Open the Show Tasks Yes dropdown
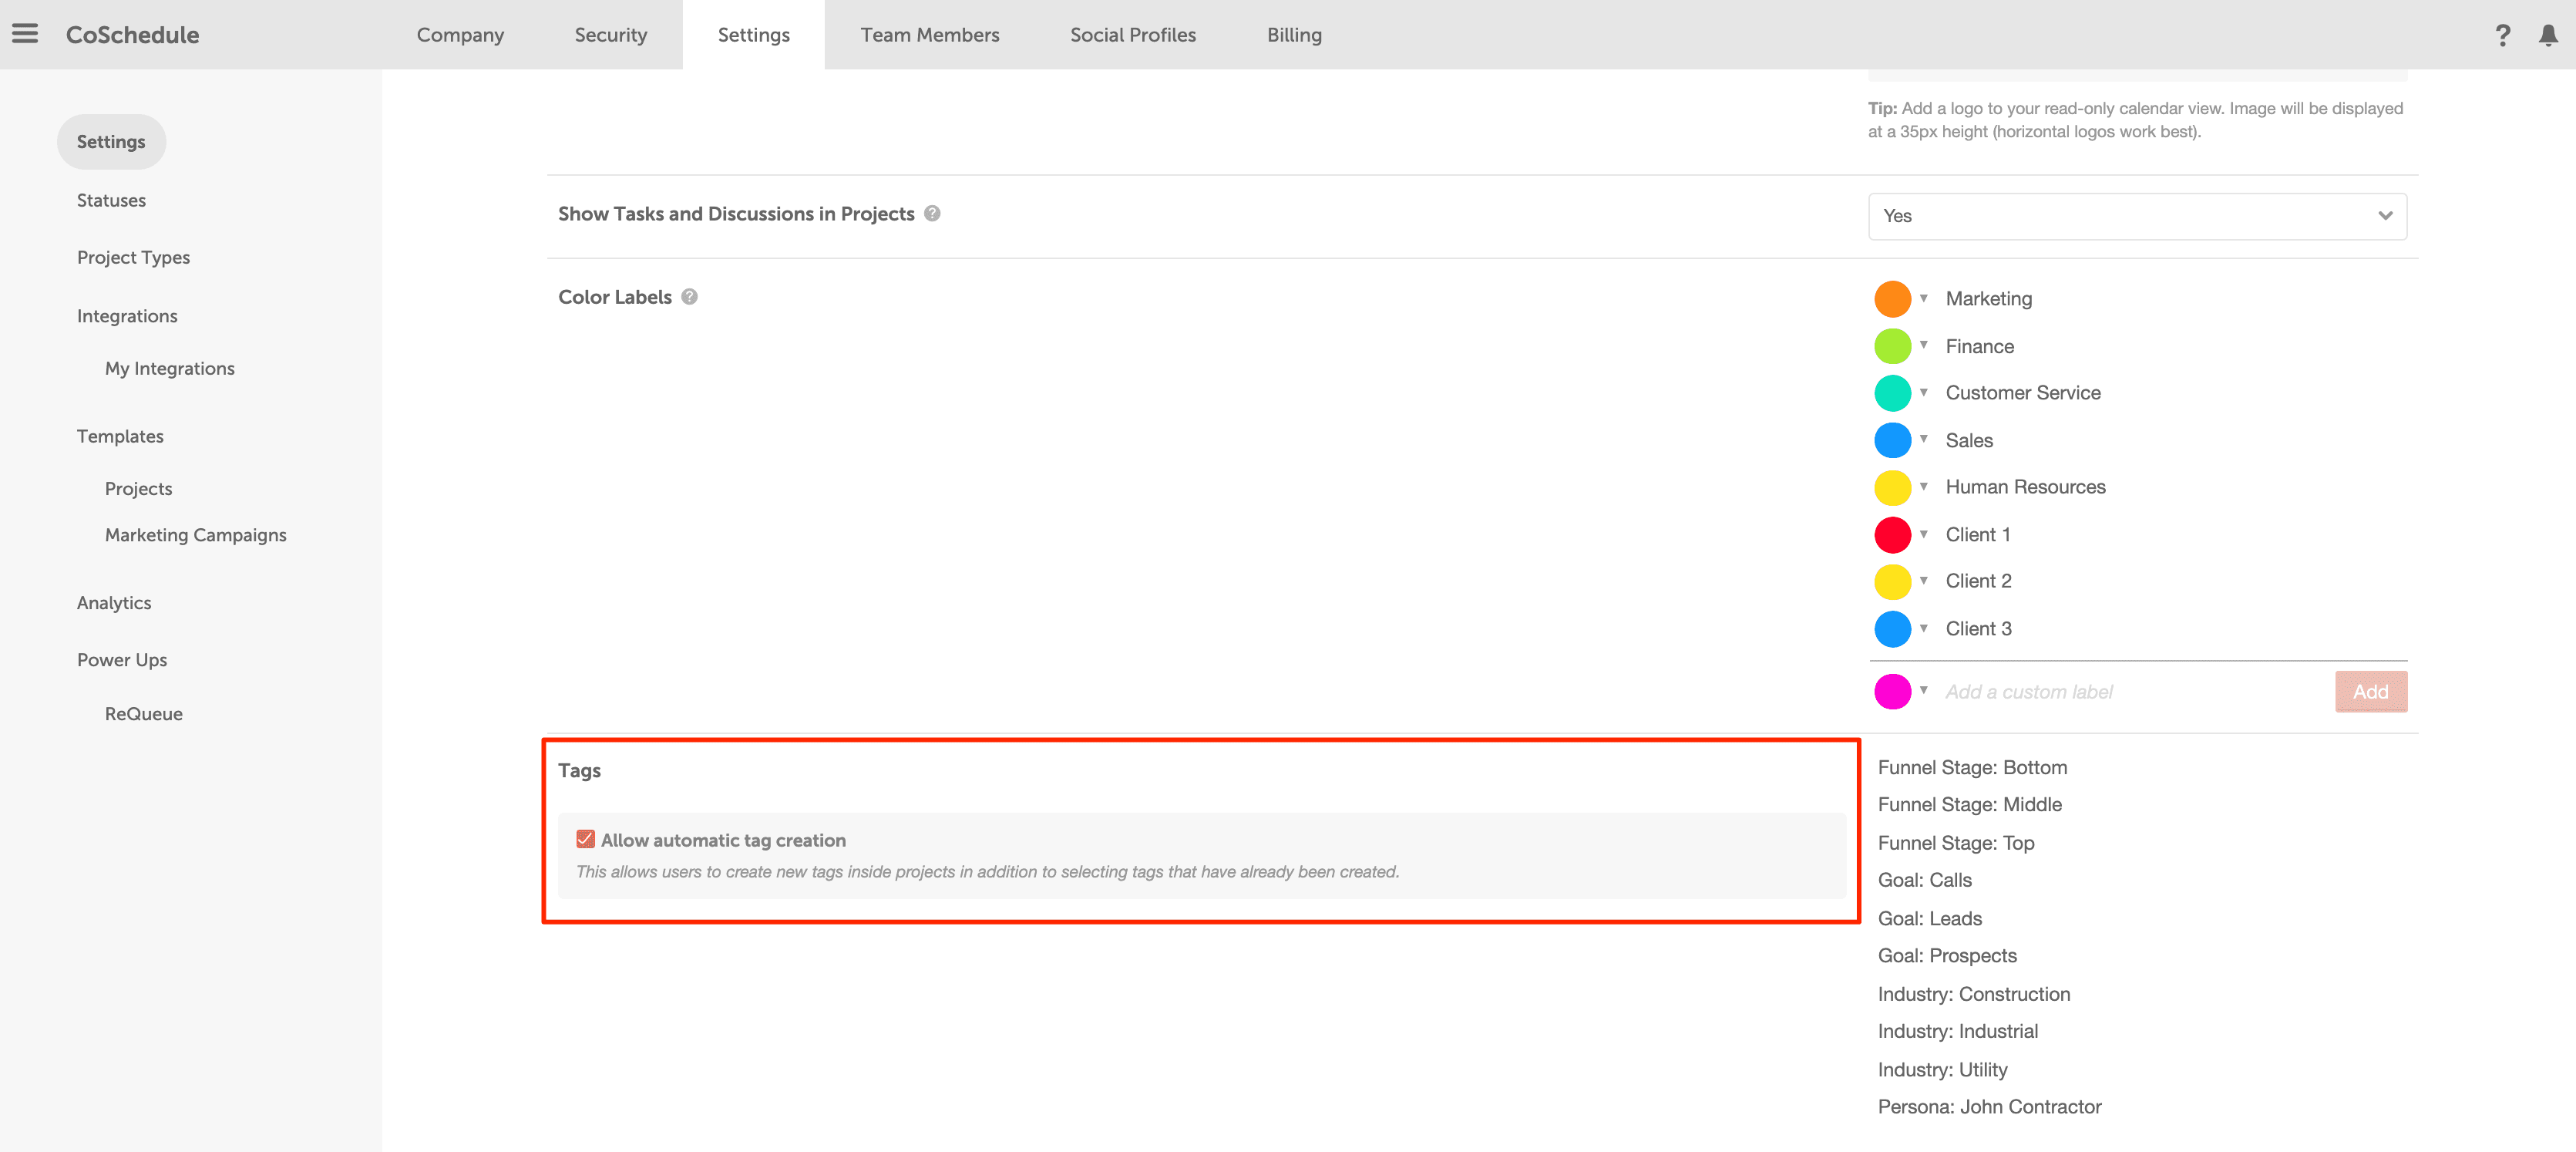 coord(2137,216)
